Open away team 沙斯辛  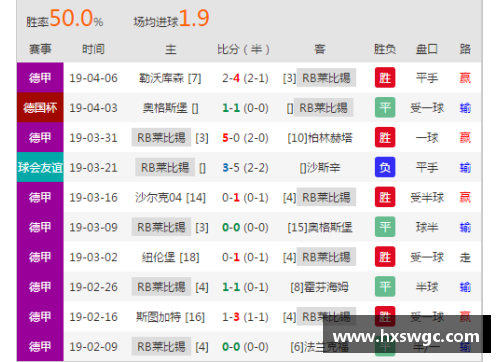pyautogui.click(x=320, y=168)
